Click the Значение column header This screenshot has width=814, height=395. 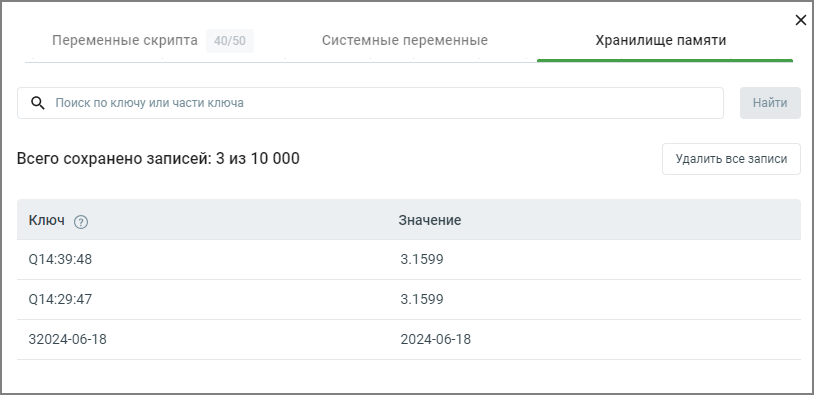430,220
